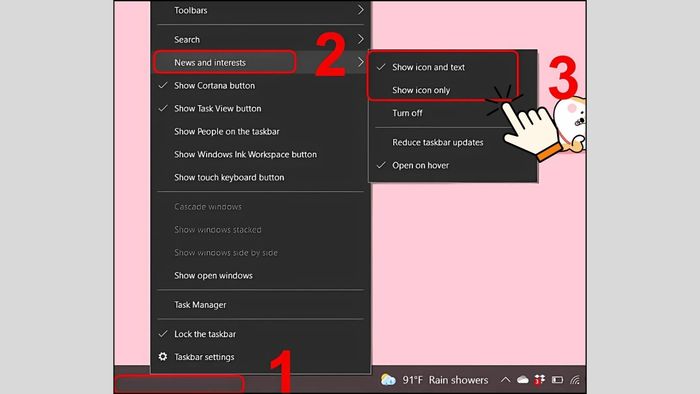Select Show icon and text option
Image resolution: width=700 pixels, height=394 pixels.
[453, 67]
